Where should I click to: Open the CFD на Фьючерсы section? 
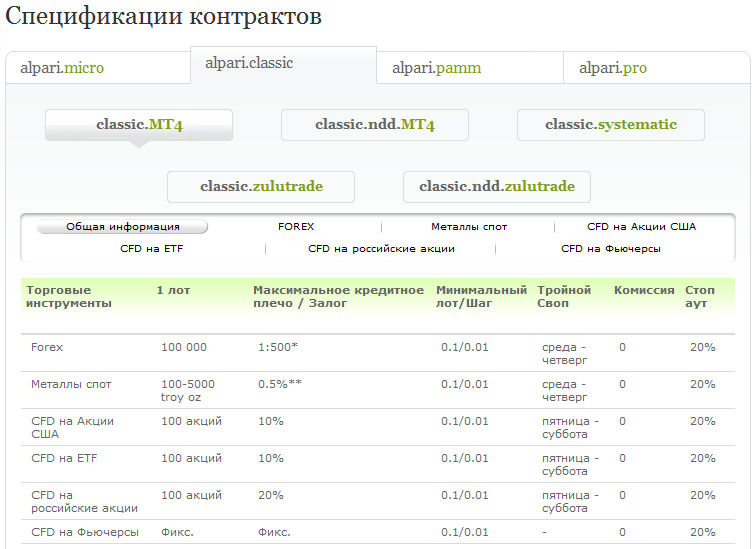(x=610, y=249)
